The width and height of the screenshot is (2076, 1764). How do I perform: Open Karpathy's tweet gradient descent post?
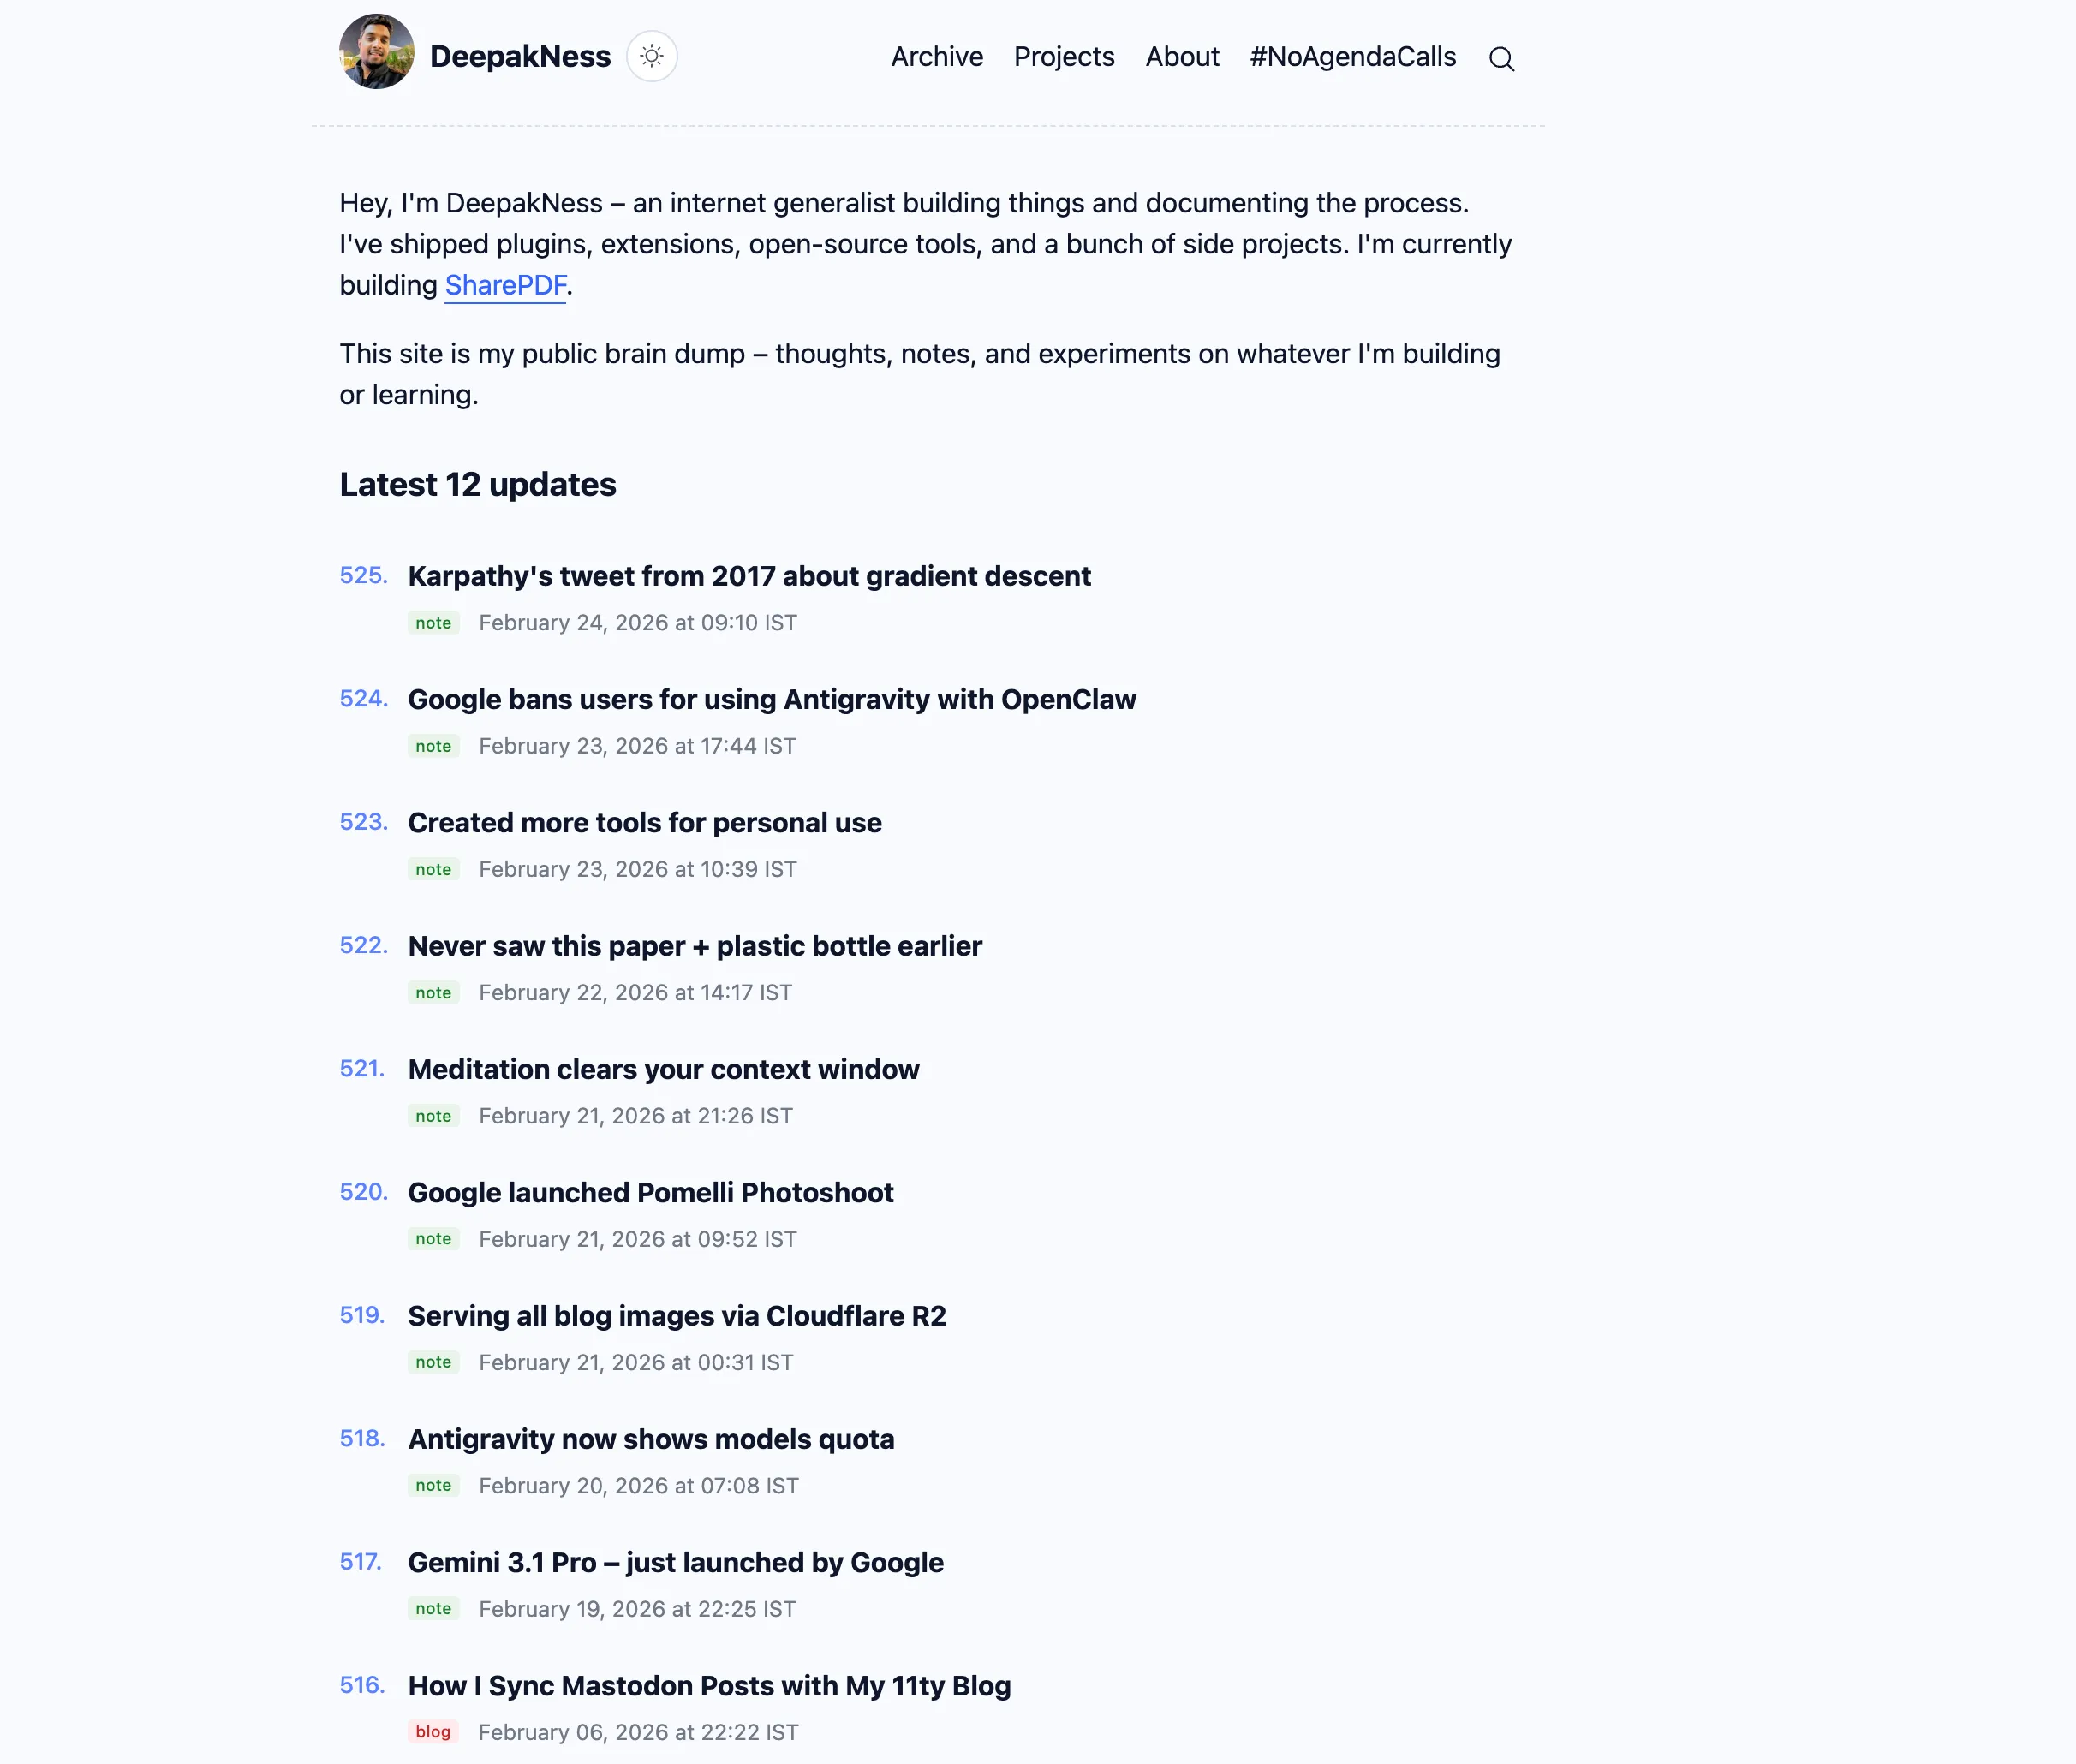[x=749, y=576]
